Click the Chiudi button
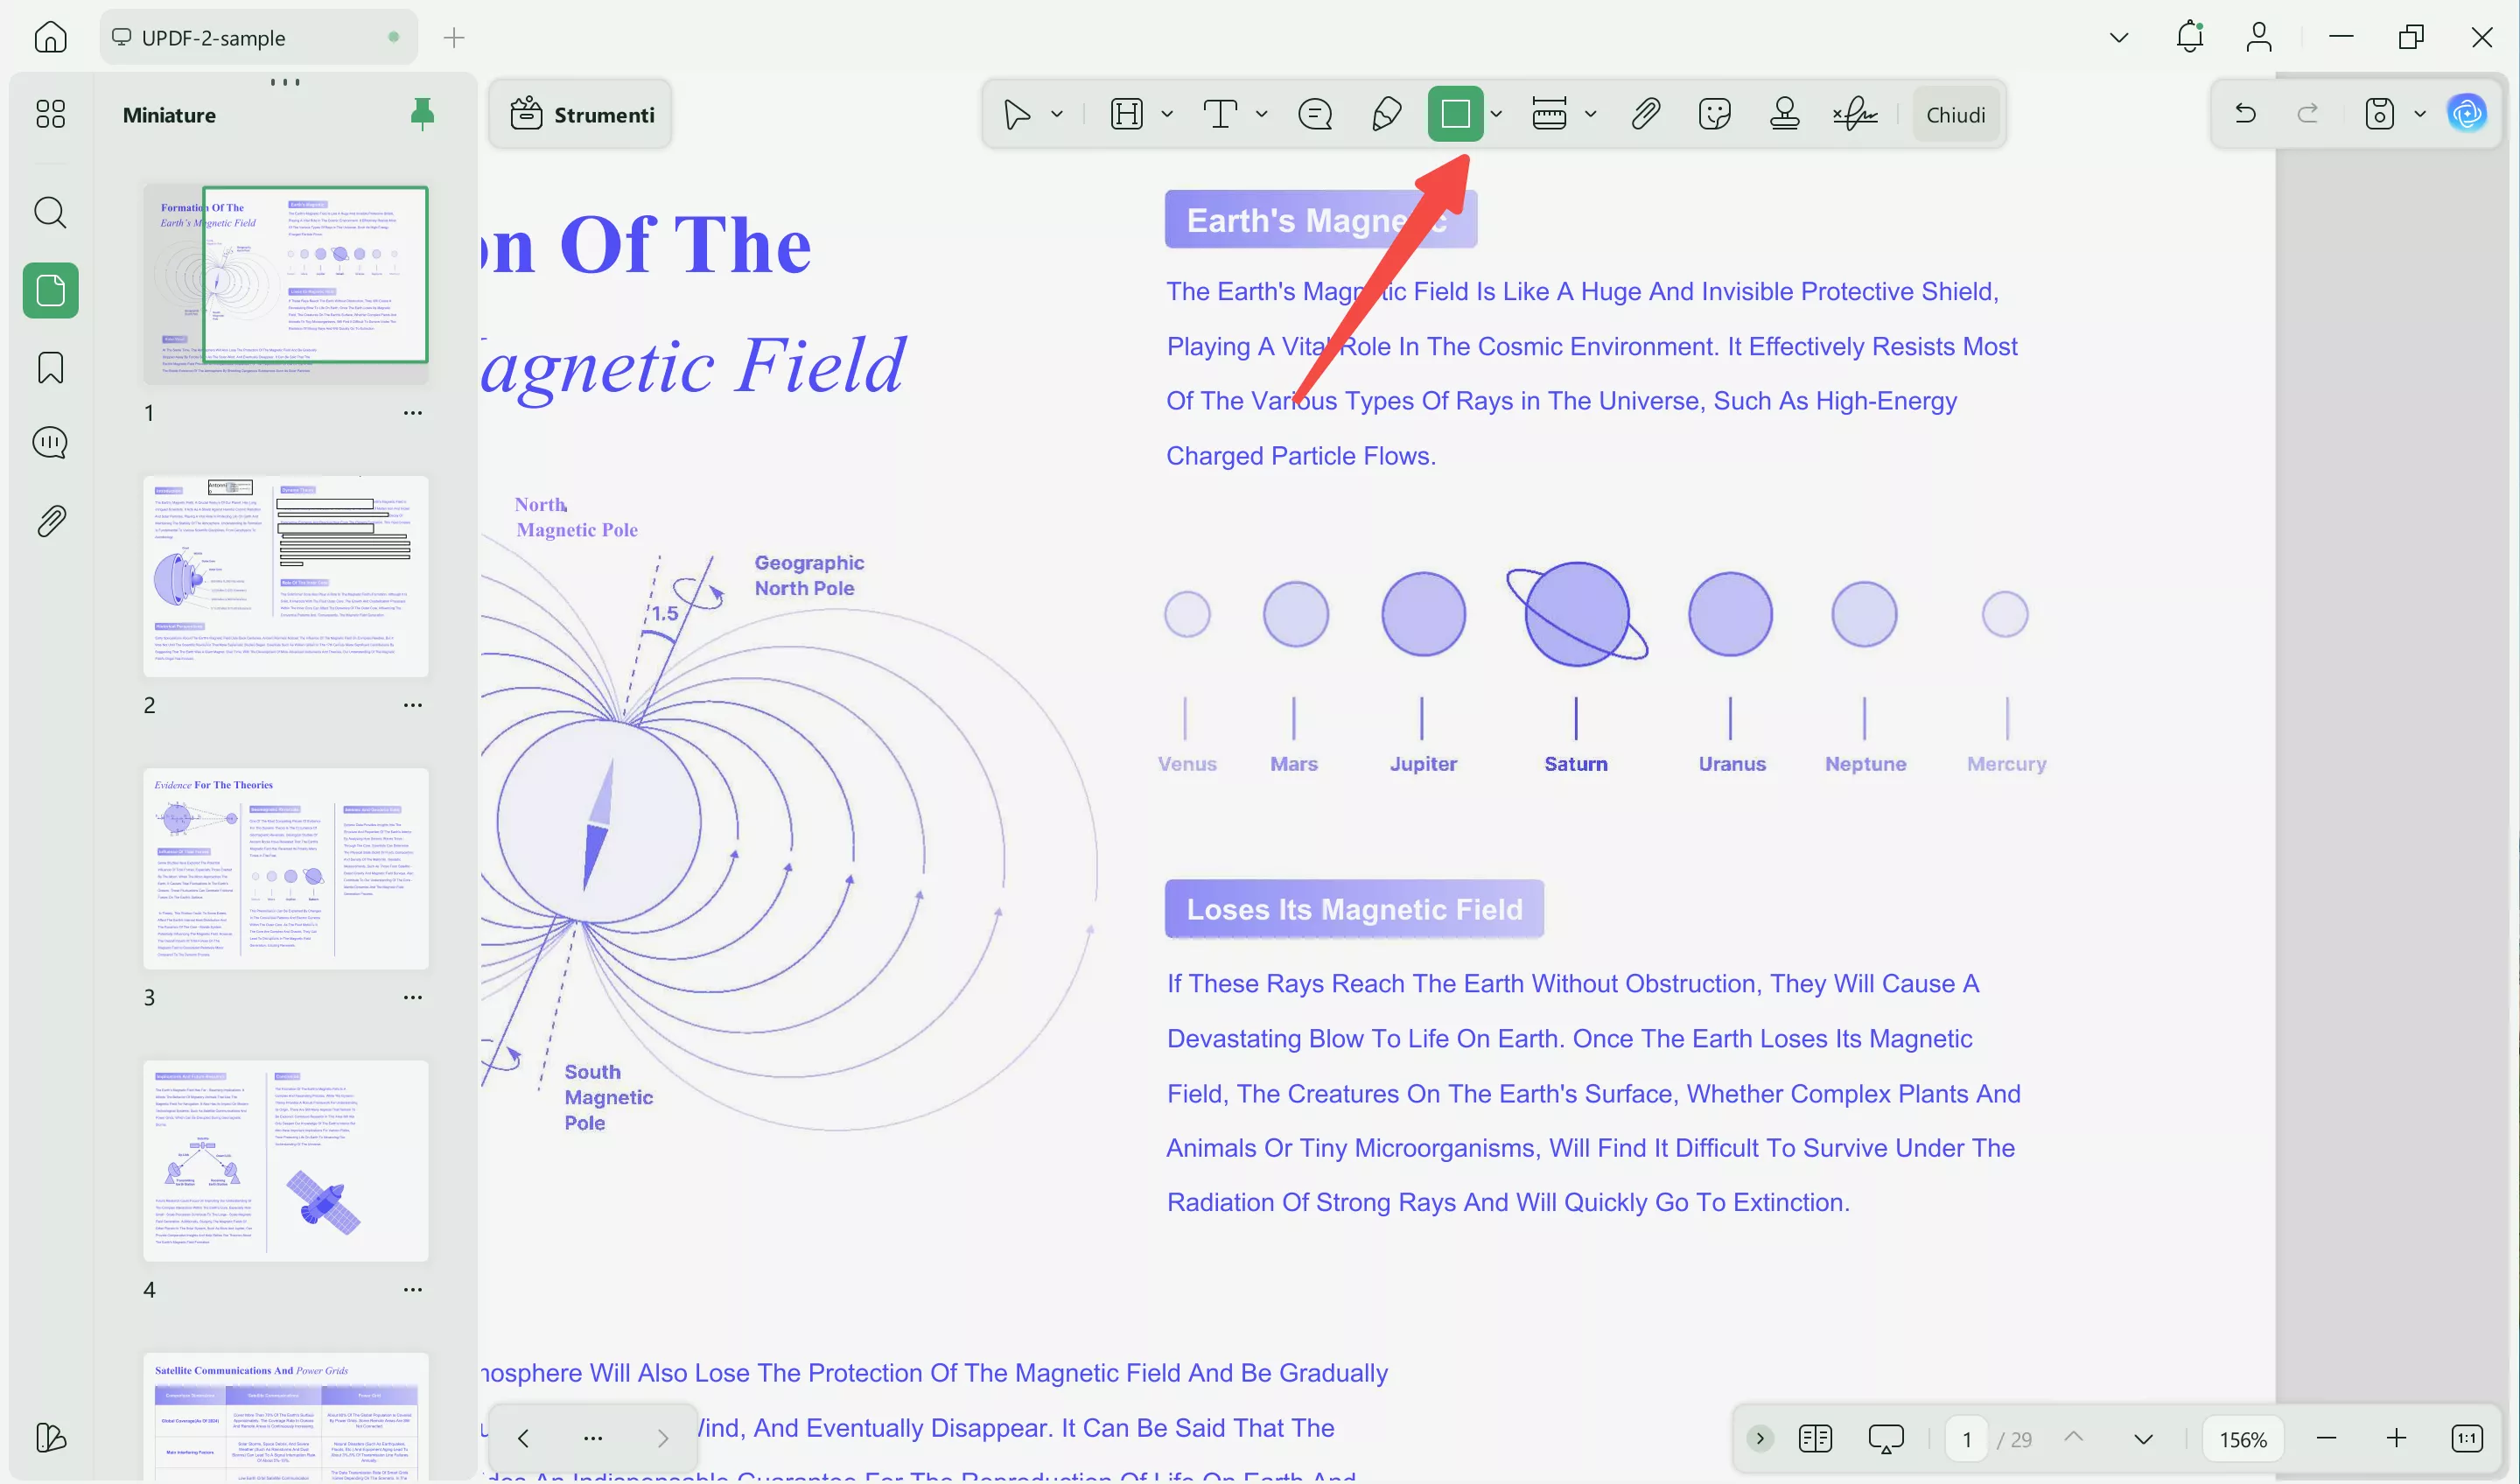This screenshot has height=1484, width=2520. pyautogui.click(x=1955, y=114)
